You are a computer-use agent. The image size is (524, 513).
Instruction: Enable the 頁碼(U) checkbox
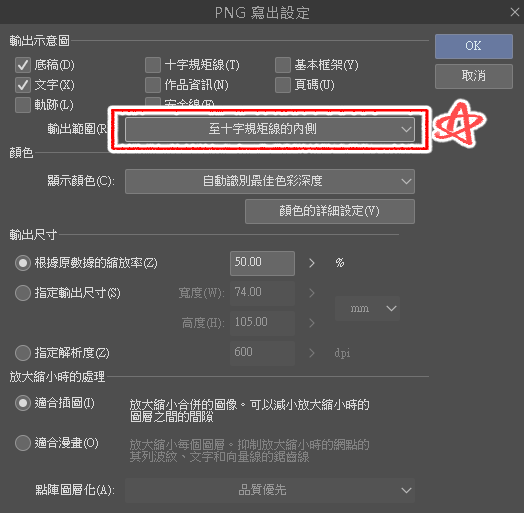coord(283,85)
